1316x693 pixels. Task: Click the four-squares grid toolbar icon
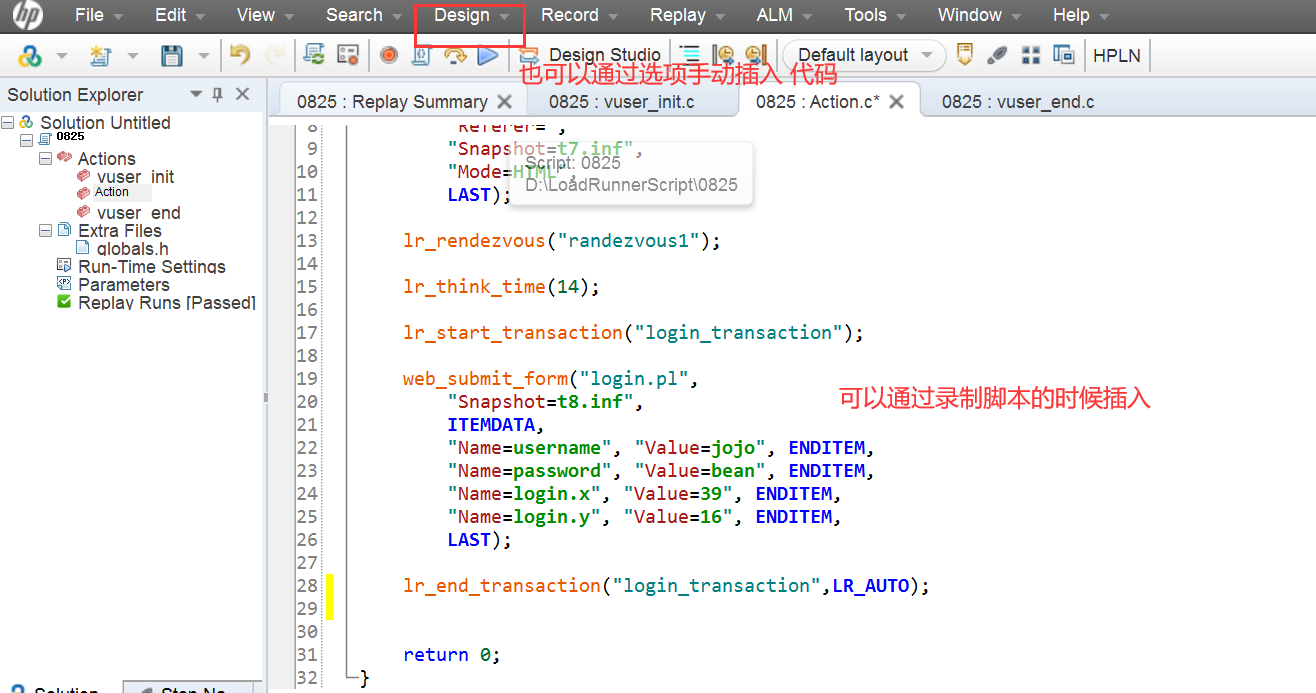pos(1031,55)
